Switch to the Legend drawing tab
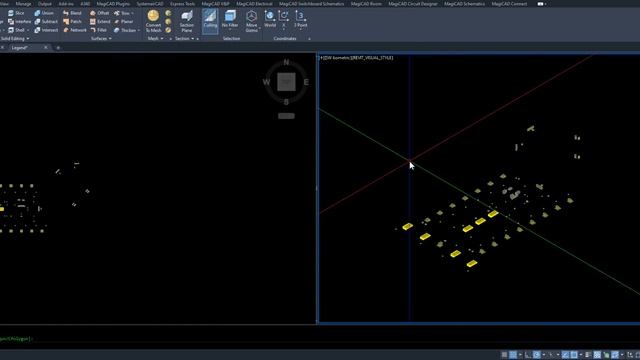This screenshot has width=640, height=360. click(x=20, y=48)
